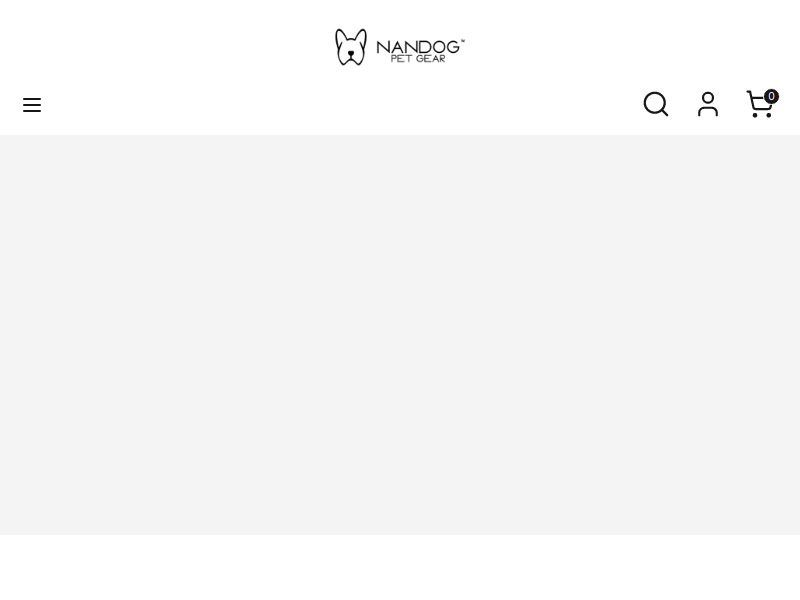Expand the mobile navigation drawer

pyautogui.click(x=32, y=105)
